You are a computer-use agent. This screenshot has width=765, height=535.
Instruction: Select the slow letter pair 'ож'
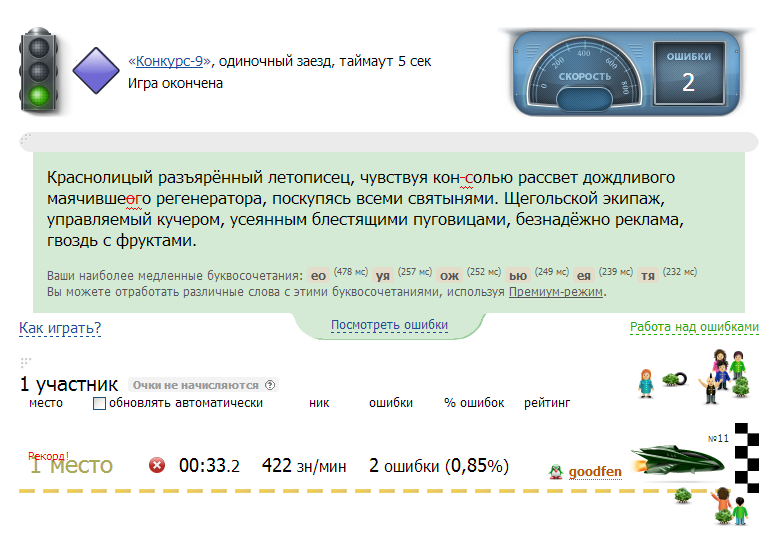[x=449, y=276]
